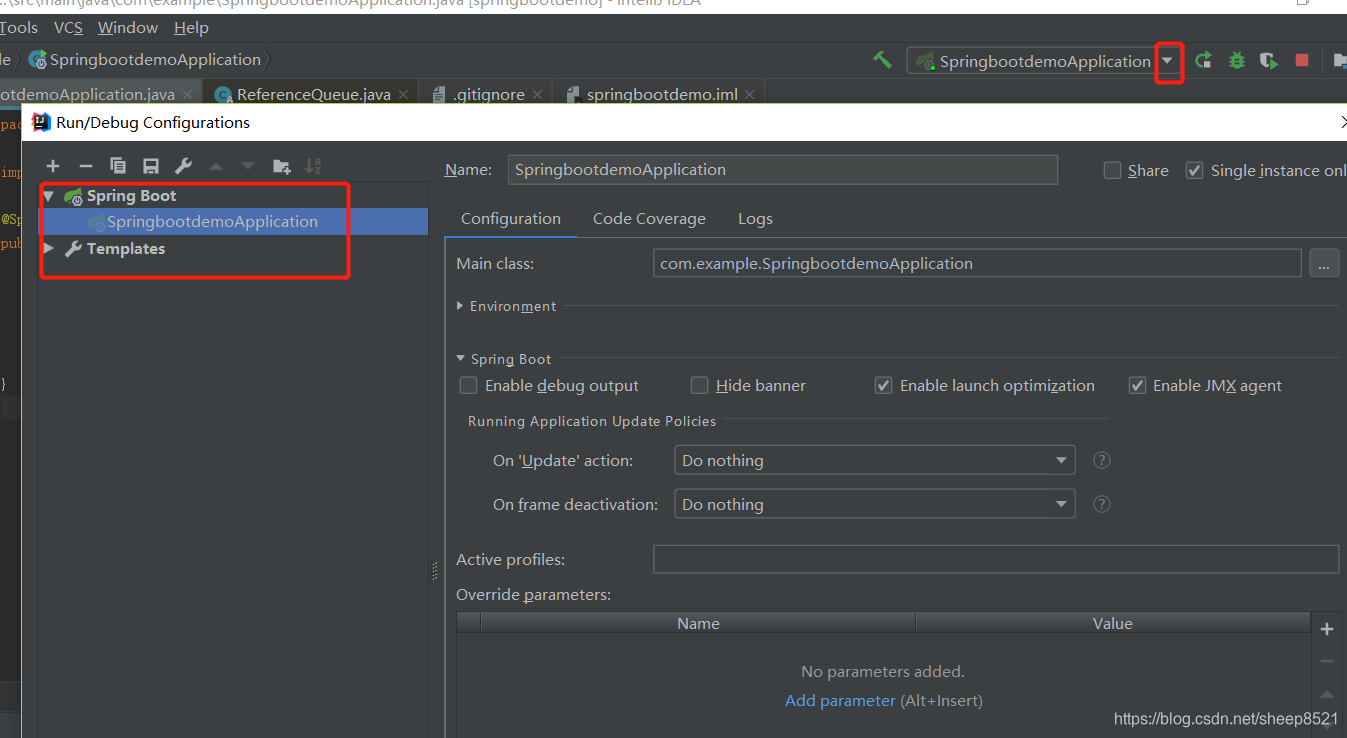This screenshot has height=738, width=1347.
Task: Click the Active profiles input field
Action: coord(996,559)
